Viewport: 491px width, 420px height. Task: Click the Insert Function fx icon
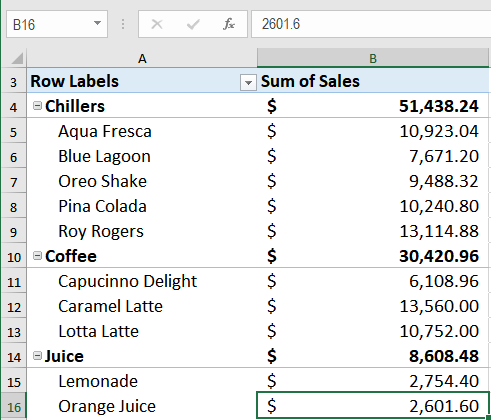pyautogui.click(x=229, y=24)
